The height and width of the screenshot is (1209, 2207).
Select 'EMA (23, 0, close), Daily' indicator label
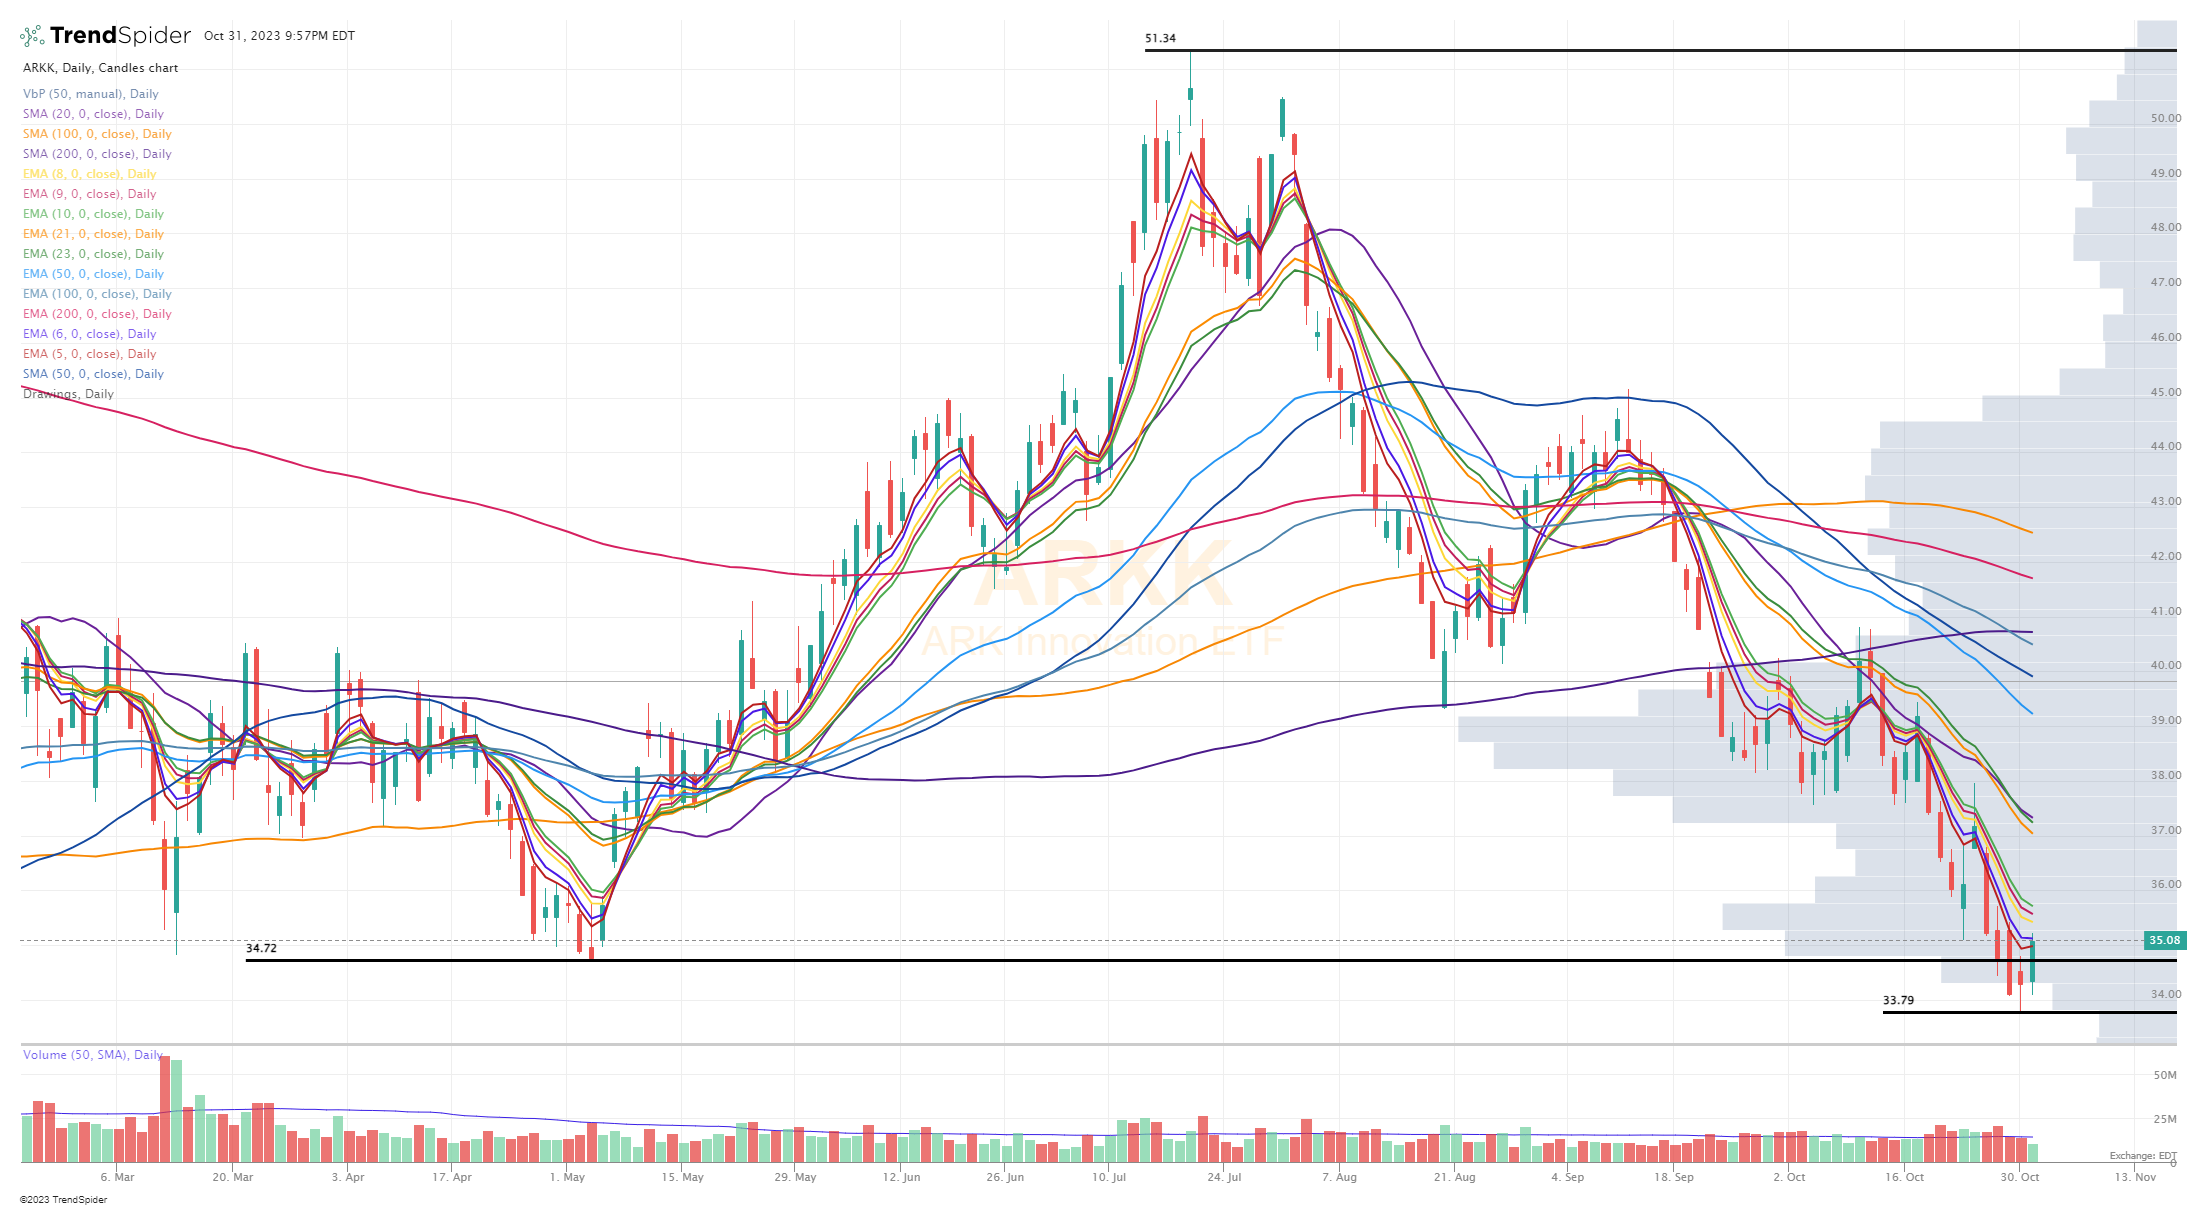93,254
